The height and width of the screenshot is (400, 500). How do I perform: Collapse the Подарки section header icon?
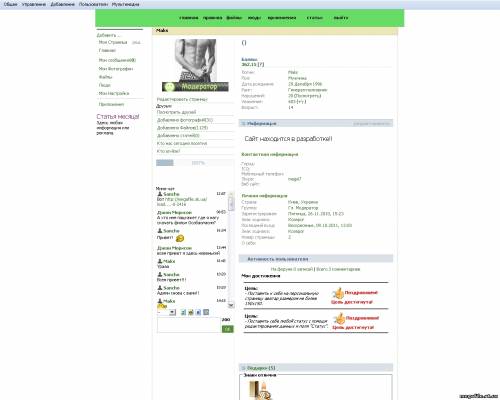[x=243, y=368]
